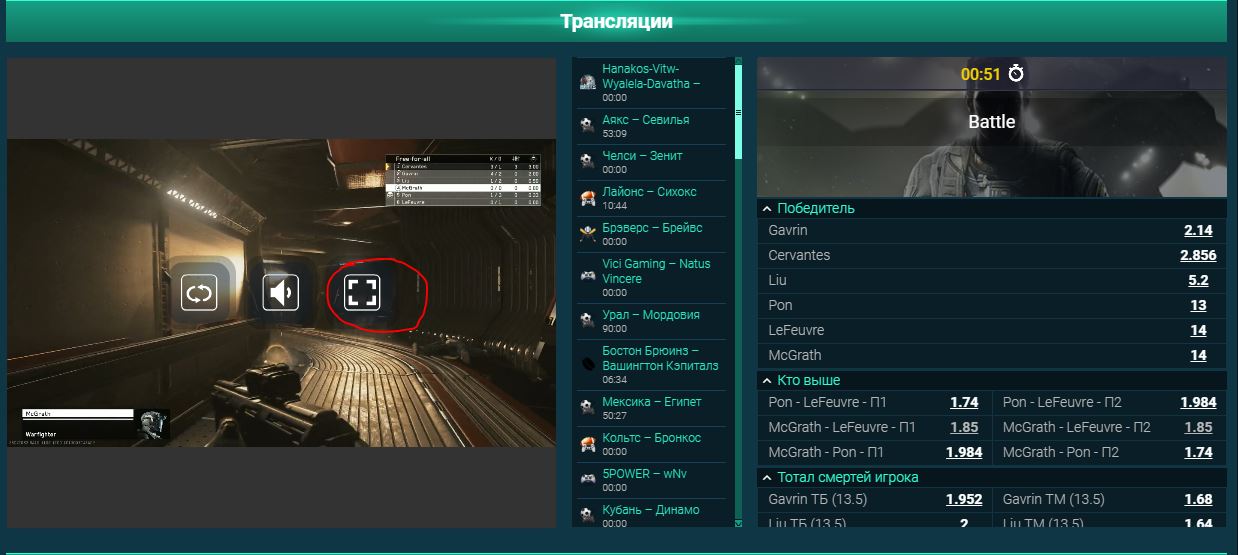Click the reload stream icon
Viewport: 1238px width, 555px height.
199,292
